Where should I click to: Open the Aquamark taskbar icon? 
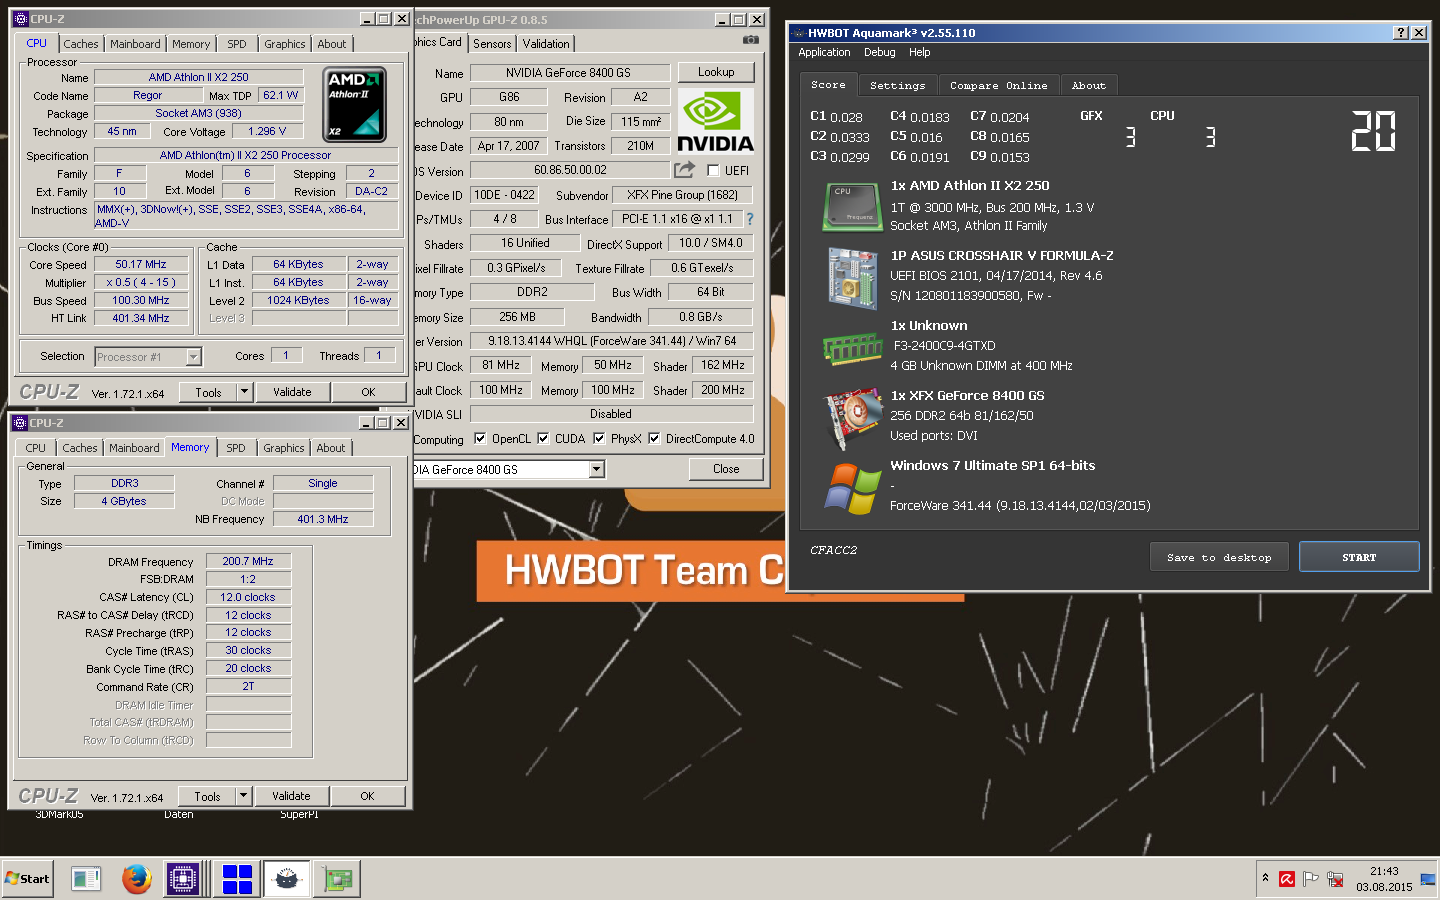click(x=287, y=879)
